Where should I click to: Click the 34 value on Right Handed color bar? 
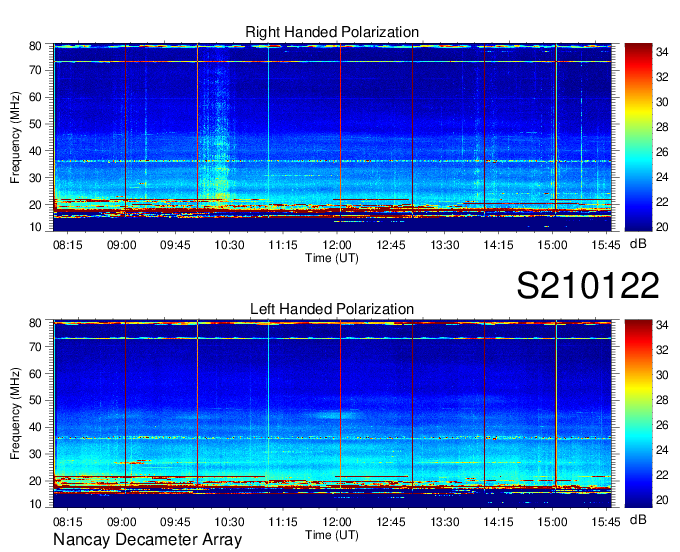662,52
